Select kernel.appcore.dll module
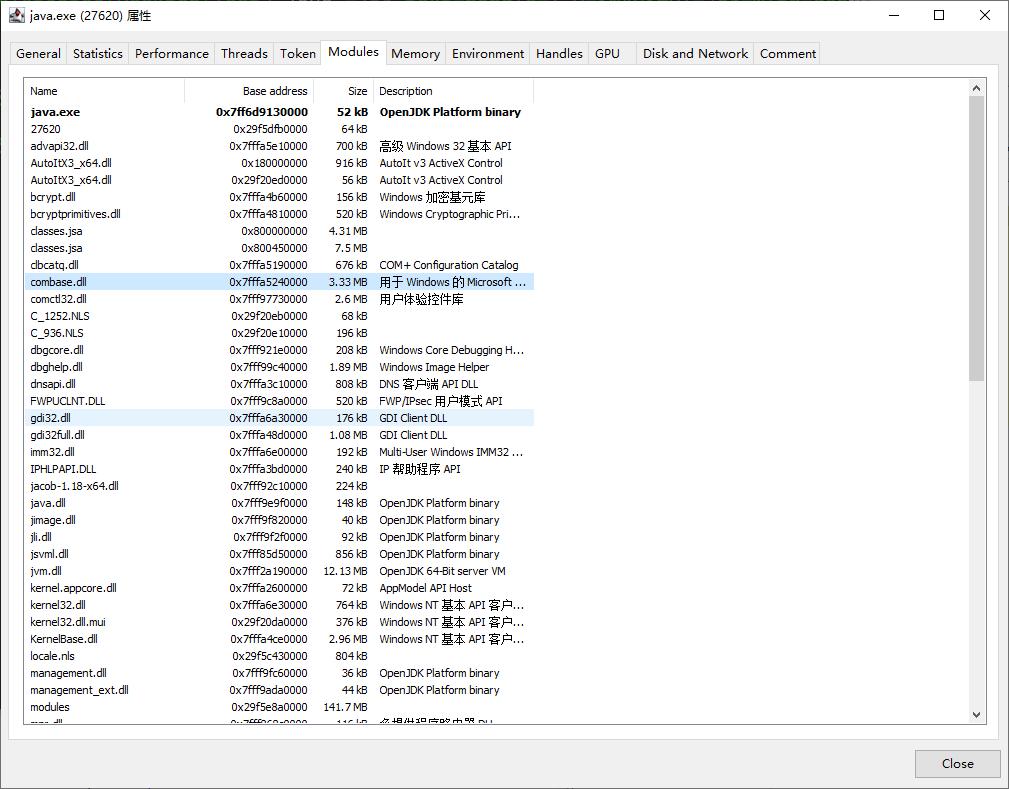The image size is (1009, 789). point(279,588)
